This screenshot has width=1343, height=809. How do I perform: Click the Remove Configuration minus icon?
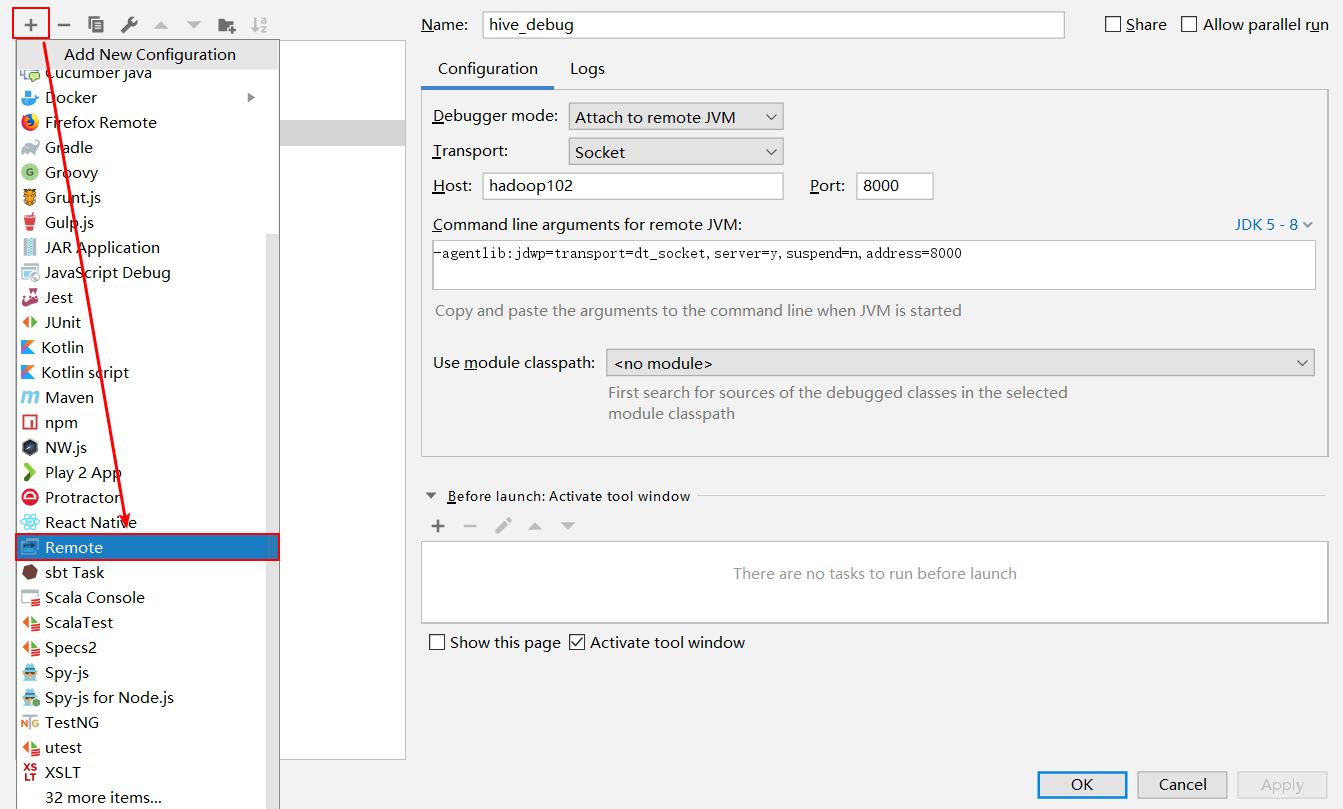(x=64, y=24)
